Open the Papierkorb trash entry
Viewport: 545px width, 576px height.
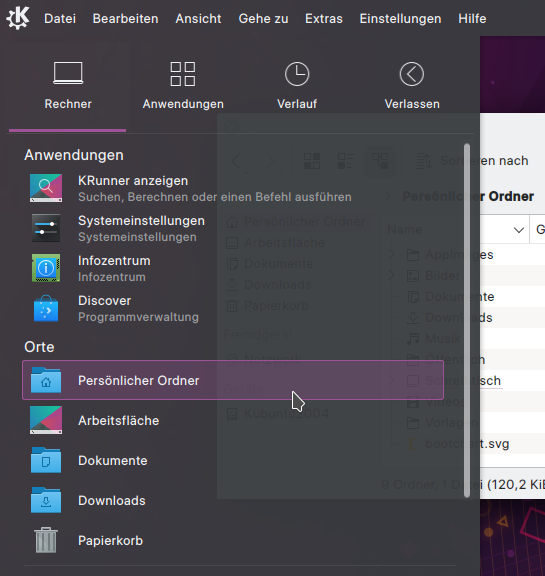pyautogui.click(x=233, y=540)
